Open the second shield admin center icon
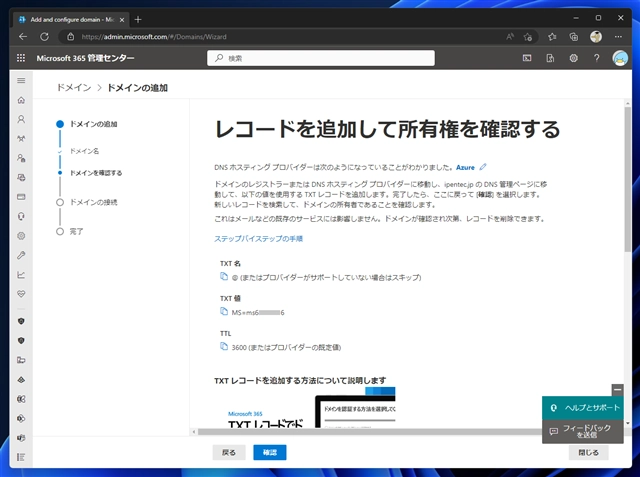This screenshot has height=477, width=640. [x=21, y=340]
